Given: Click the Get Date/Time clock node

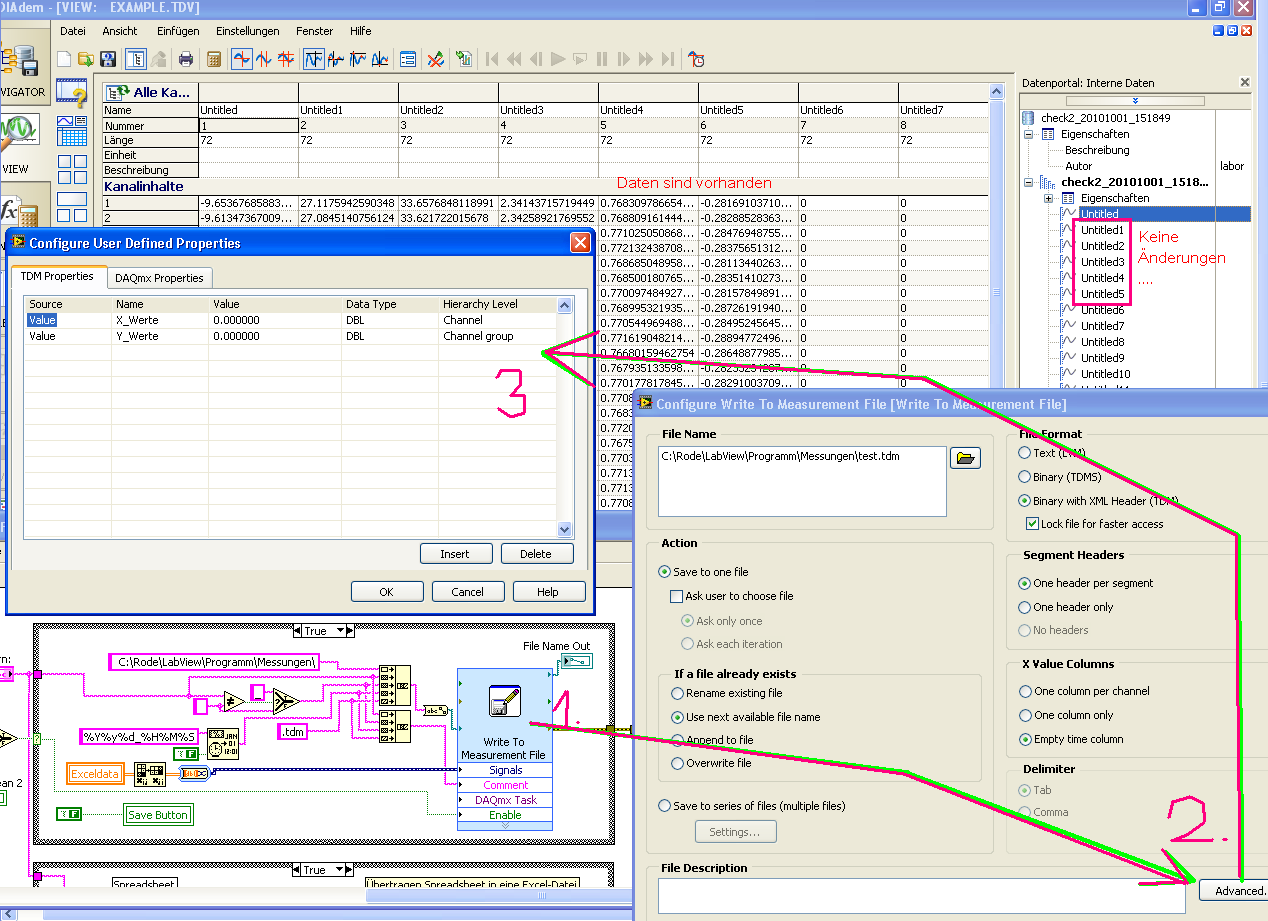Looking at the screenshot, I should click(x=223, y=744).
